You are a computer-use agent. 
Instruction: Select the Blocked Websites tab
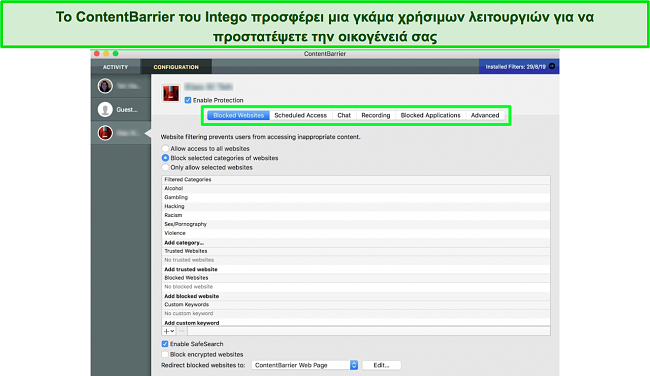[x=238, y=115]
